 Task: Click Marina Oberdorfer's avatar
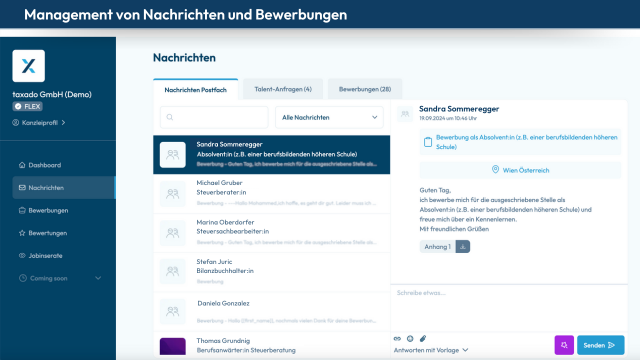coord(173,233)
